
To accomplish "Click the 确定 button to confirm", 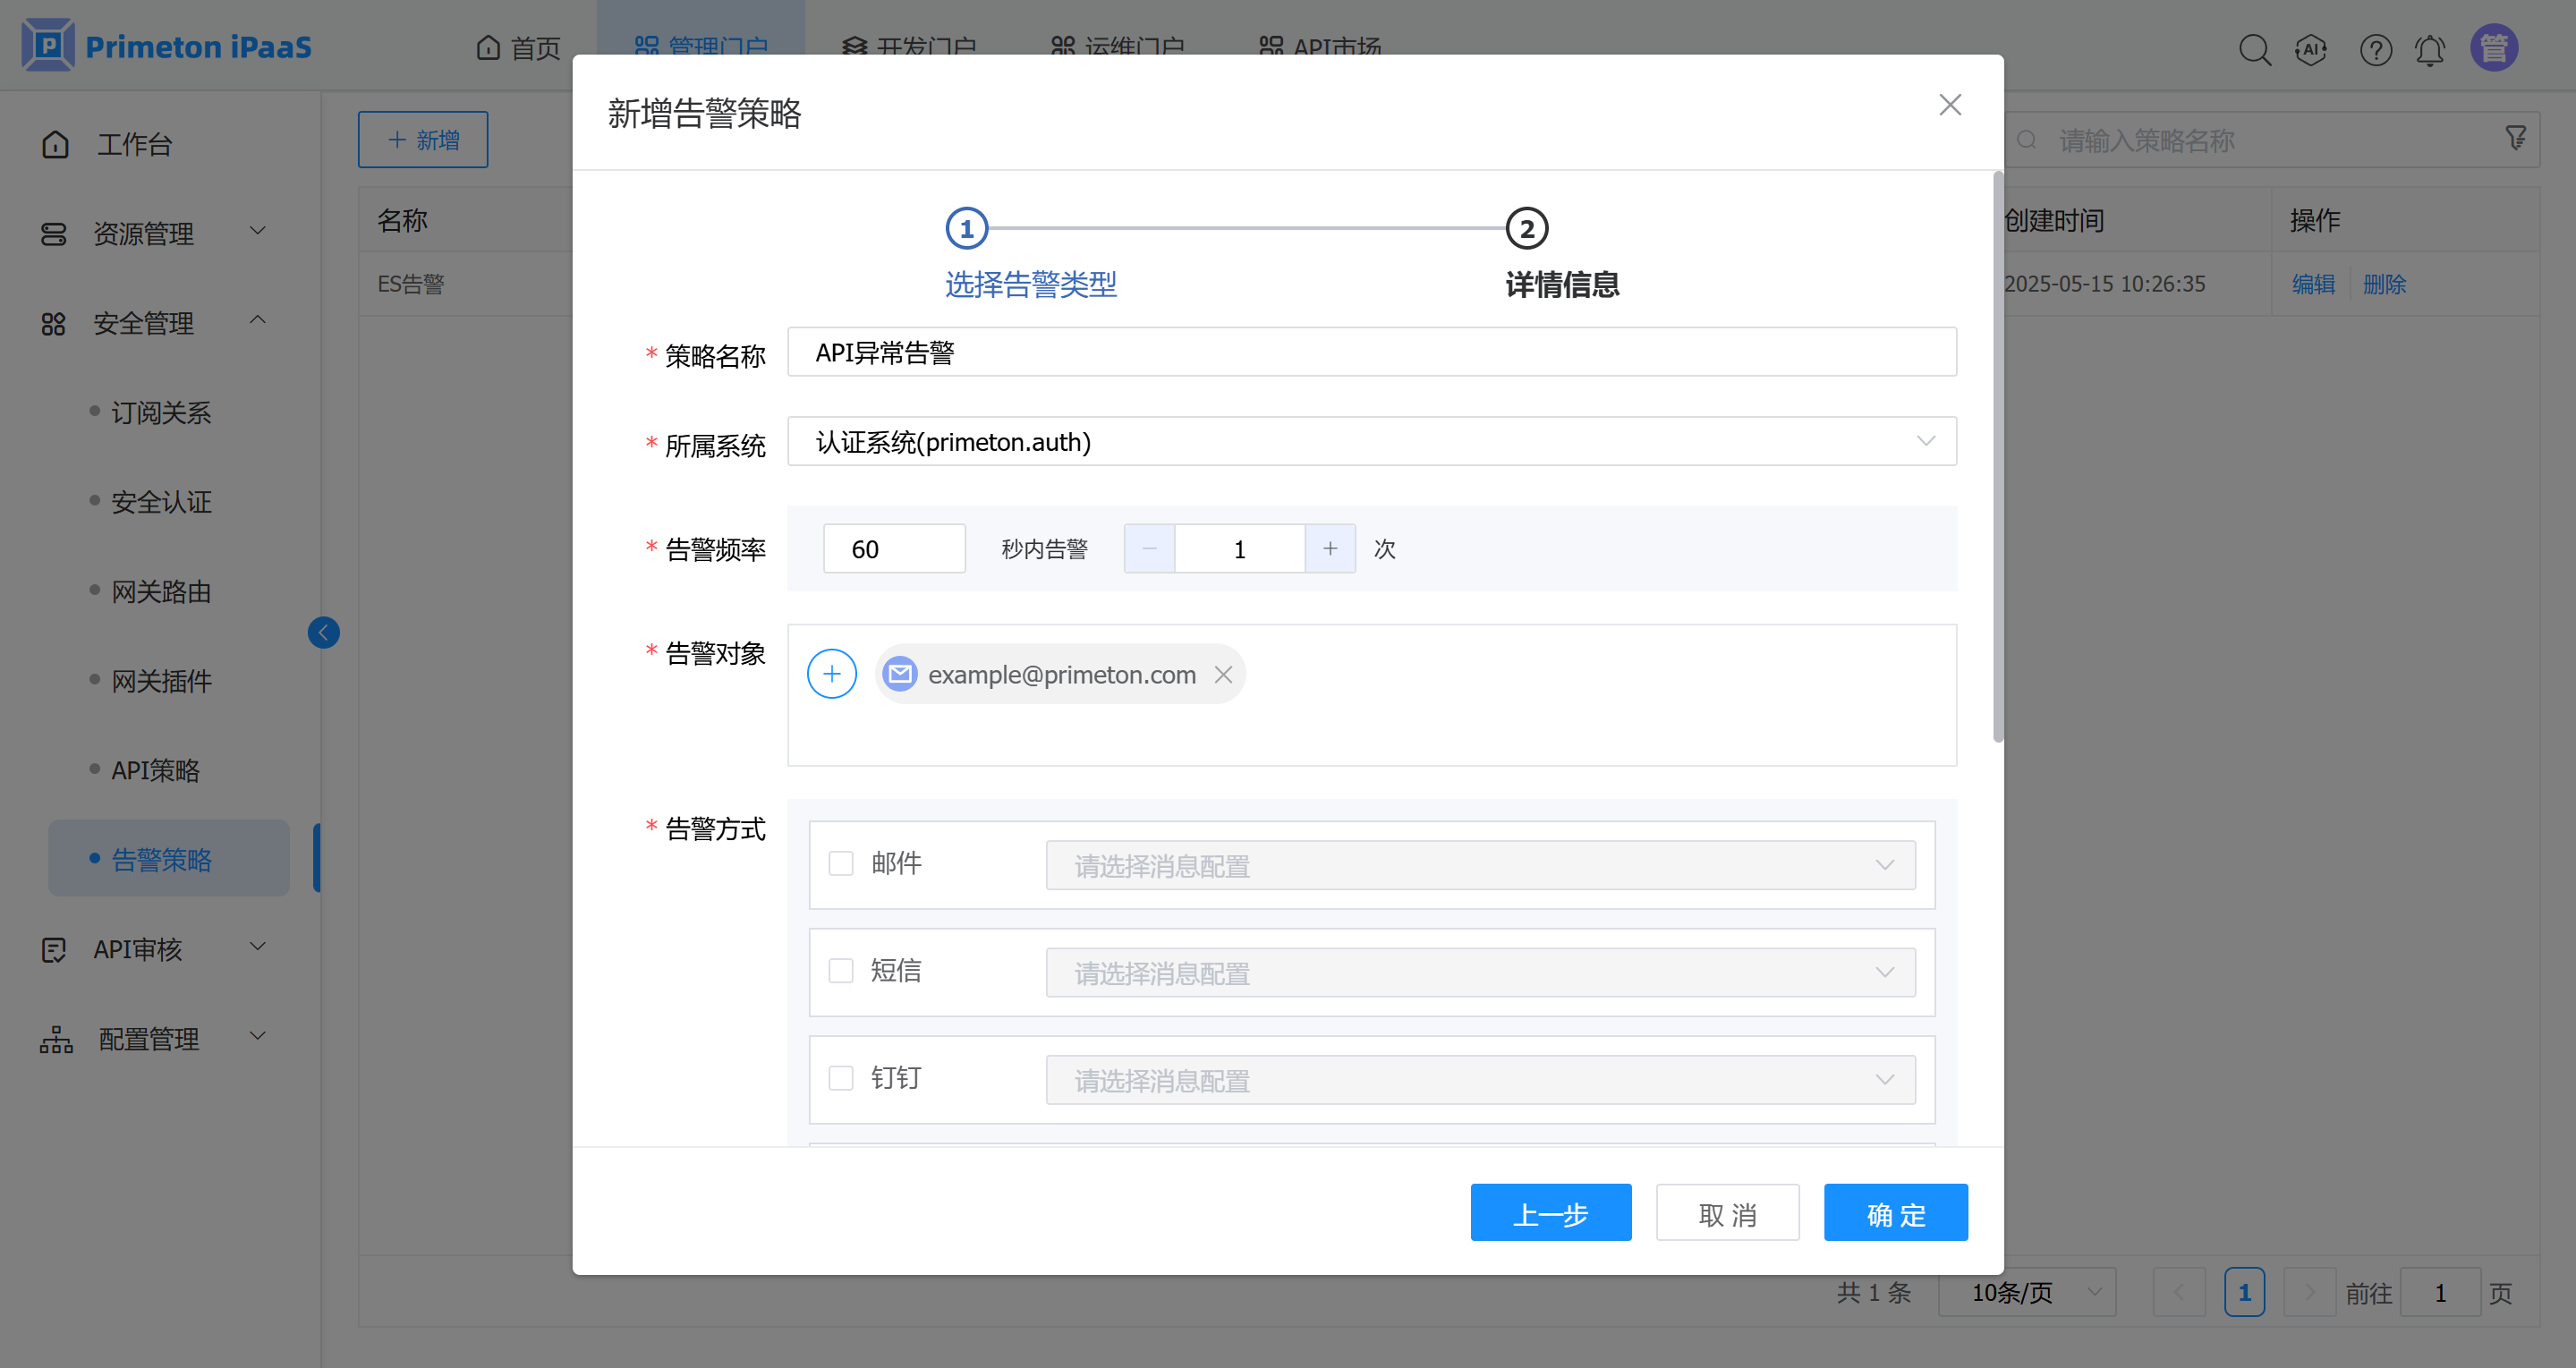I will pyautogui.click(x=1895, y=1213).
